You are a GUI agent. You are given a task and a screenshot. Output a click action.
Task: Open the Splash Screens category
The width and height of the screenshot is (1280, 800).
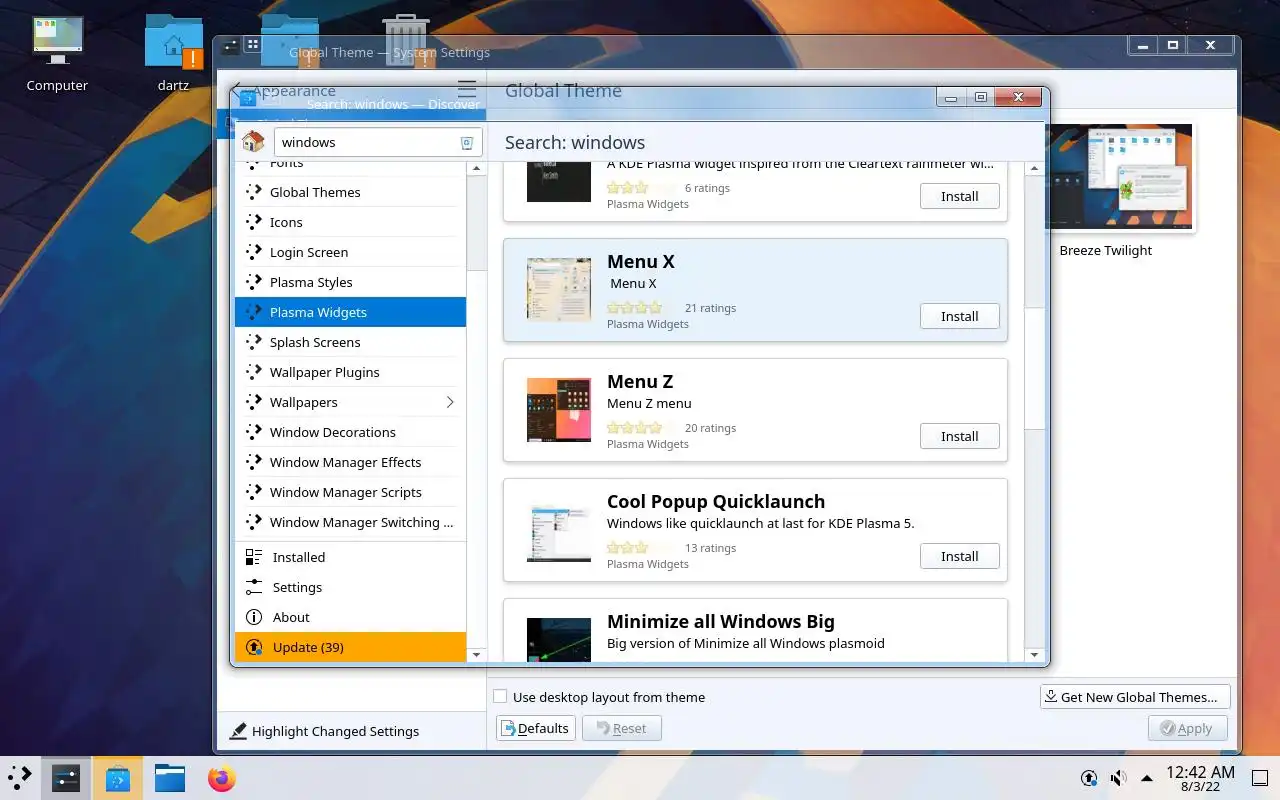350,342
